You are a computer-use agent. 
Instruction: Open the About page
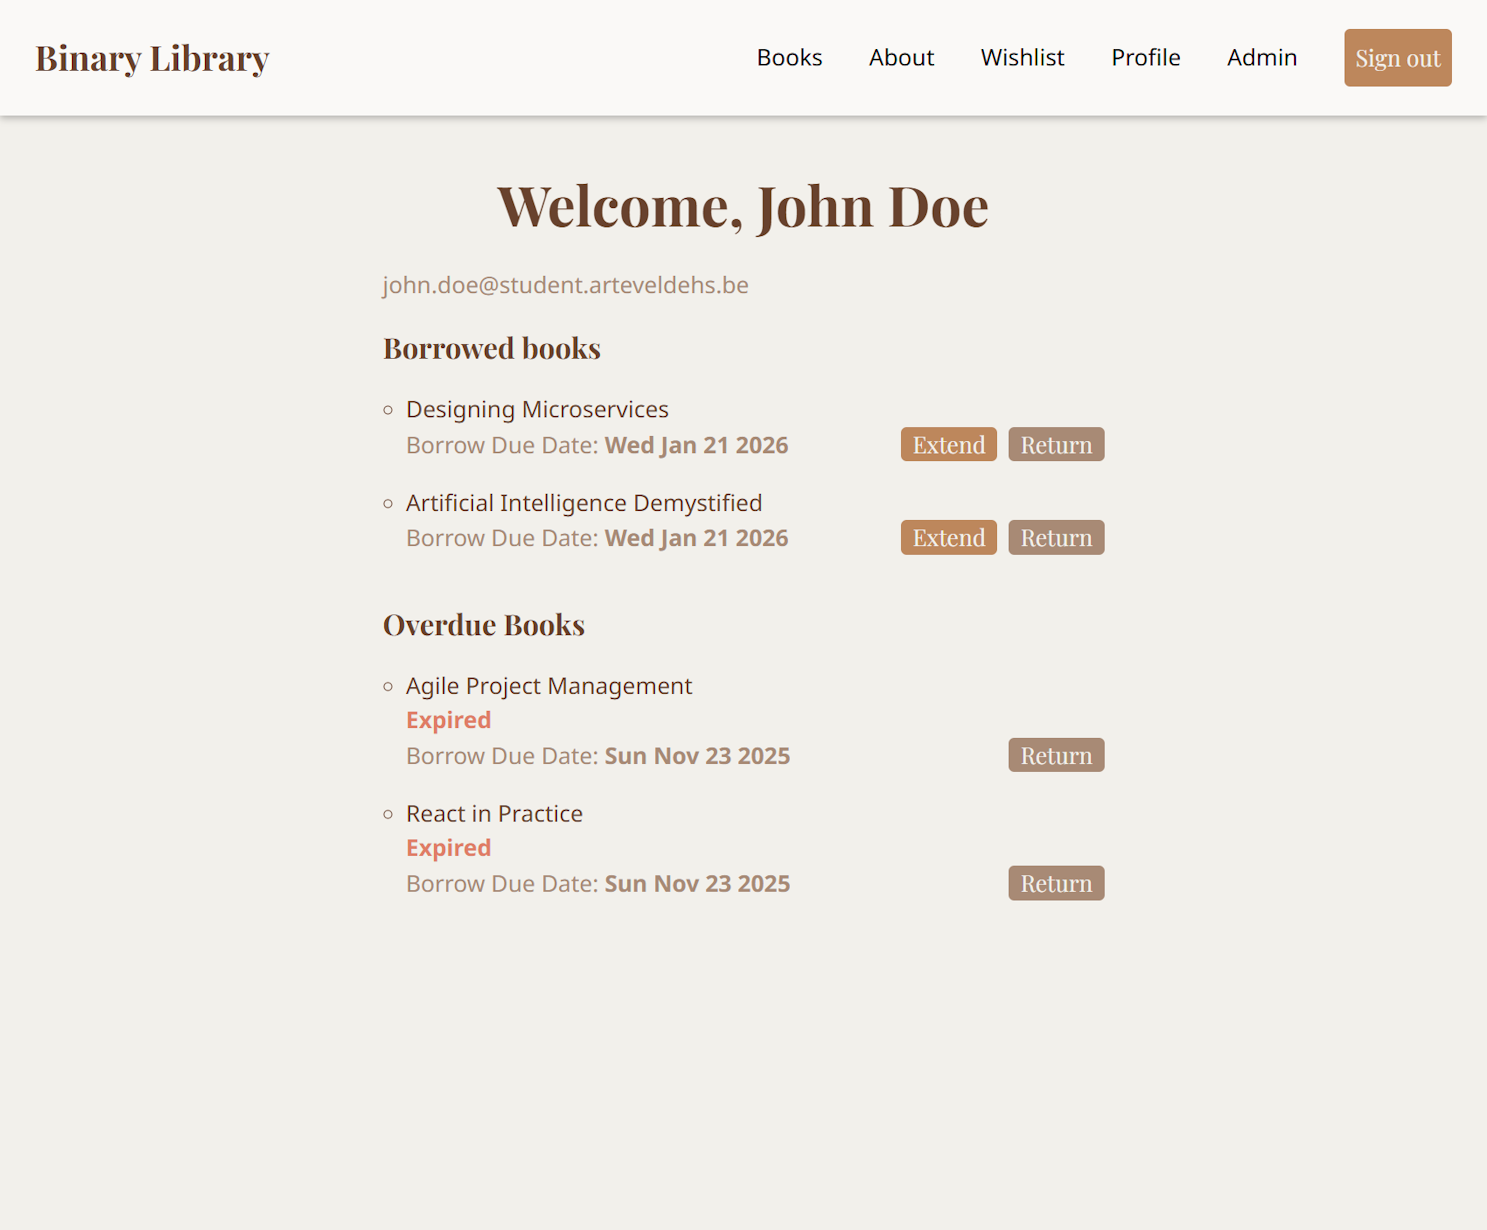[x=900, y=57]
